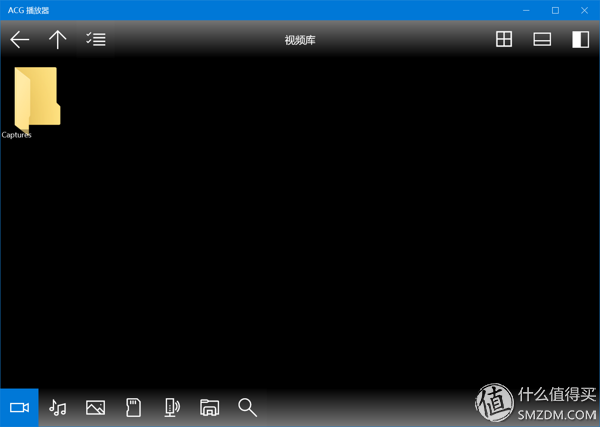Viewport: 600px width, 427px height.
Task: Open the folder browser tab
Action: 210,407
